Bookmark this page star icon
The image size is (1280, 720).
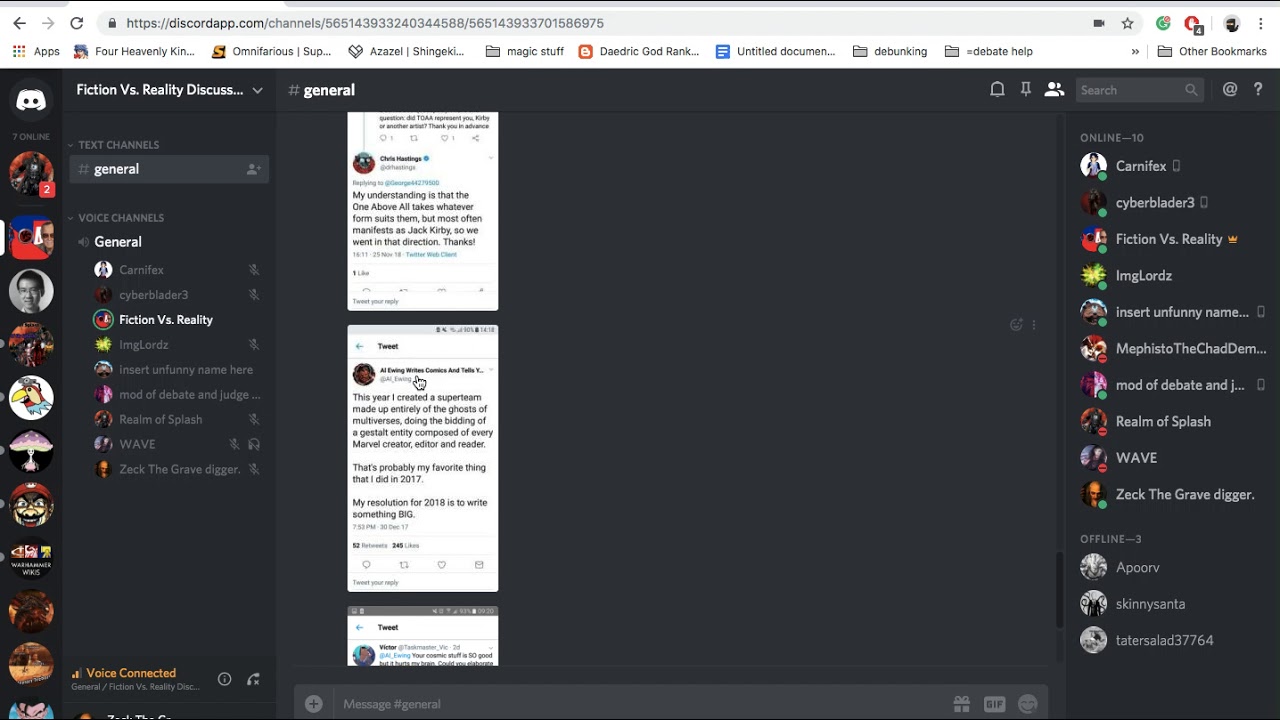(x=1127, y=23)
